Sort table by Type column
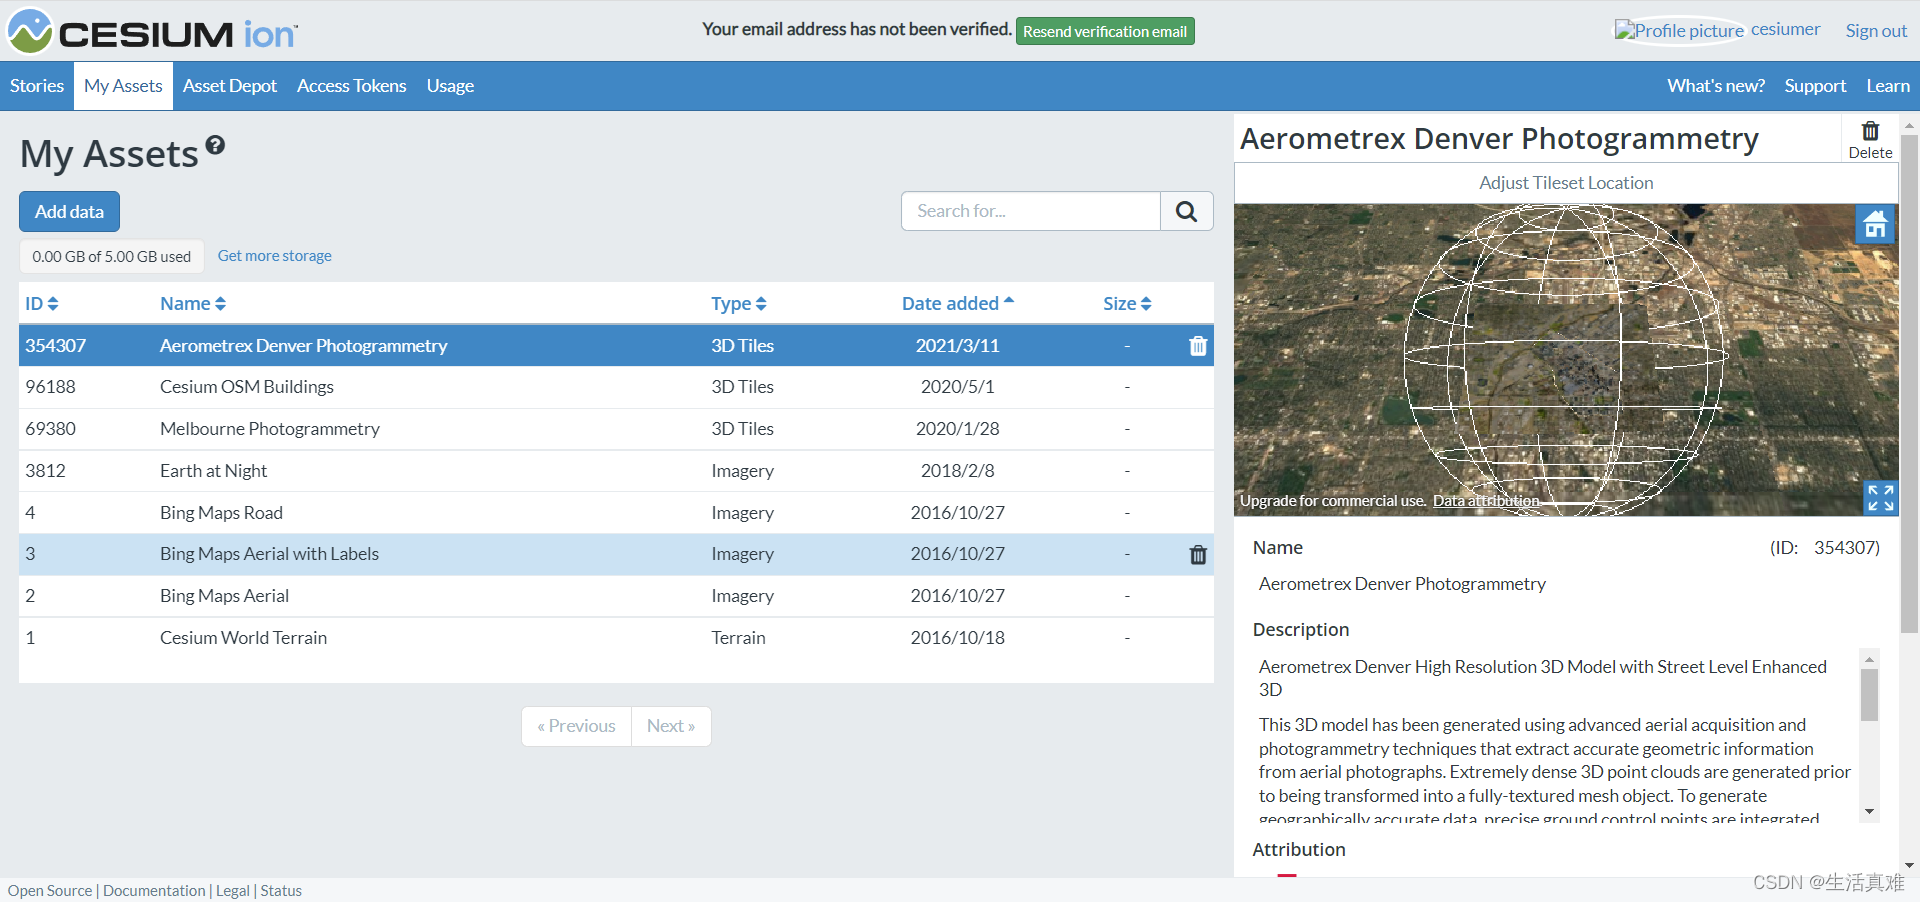 coord(739,303)
